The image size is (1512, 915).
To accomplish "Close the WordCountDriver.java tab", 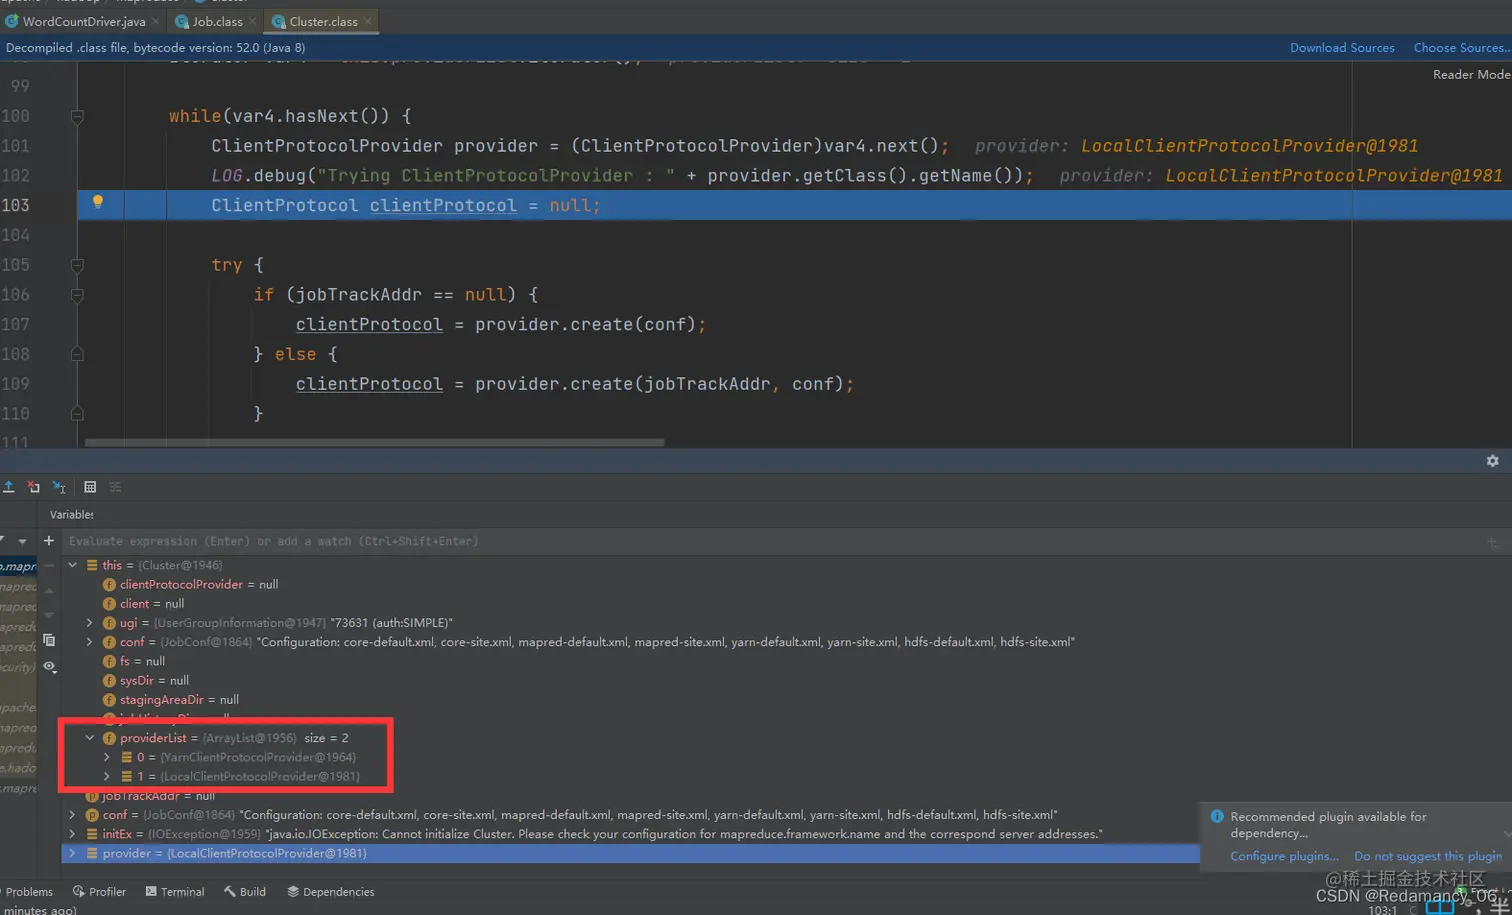I will (155, 21).
